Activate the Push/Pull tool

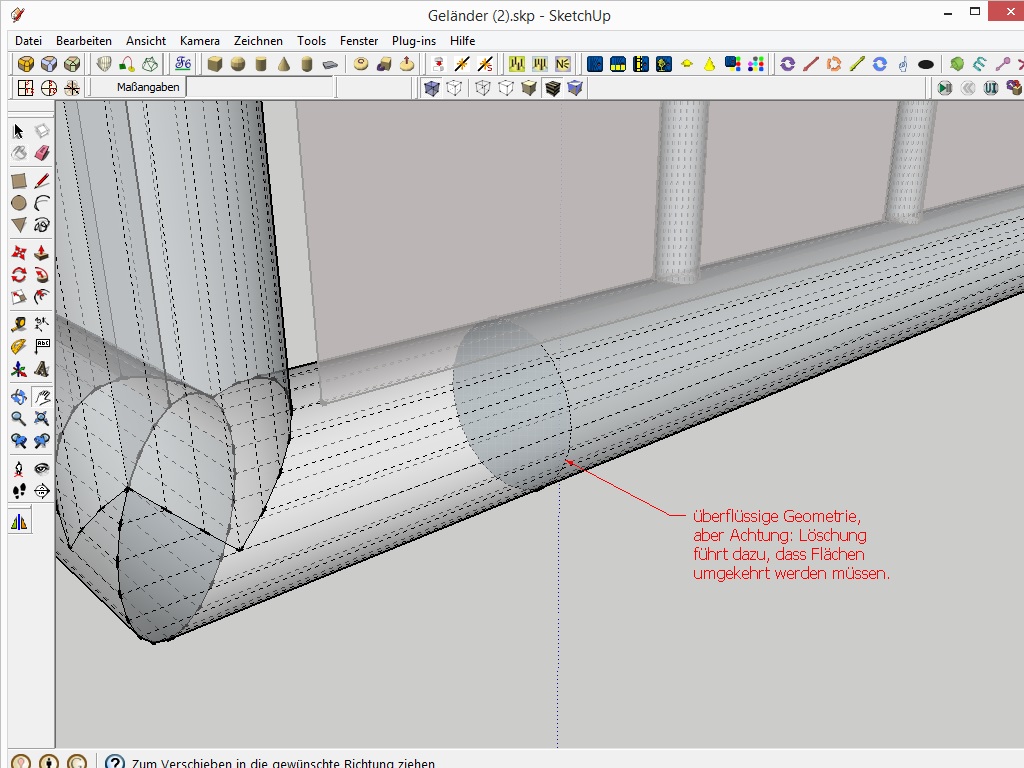[41, 252]
